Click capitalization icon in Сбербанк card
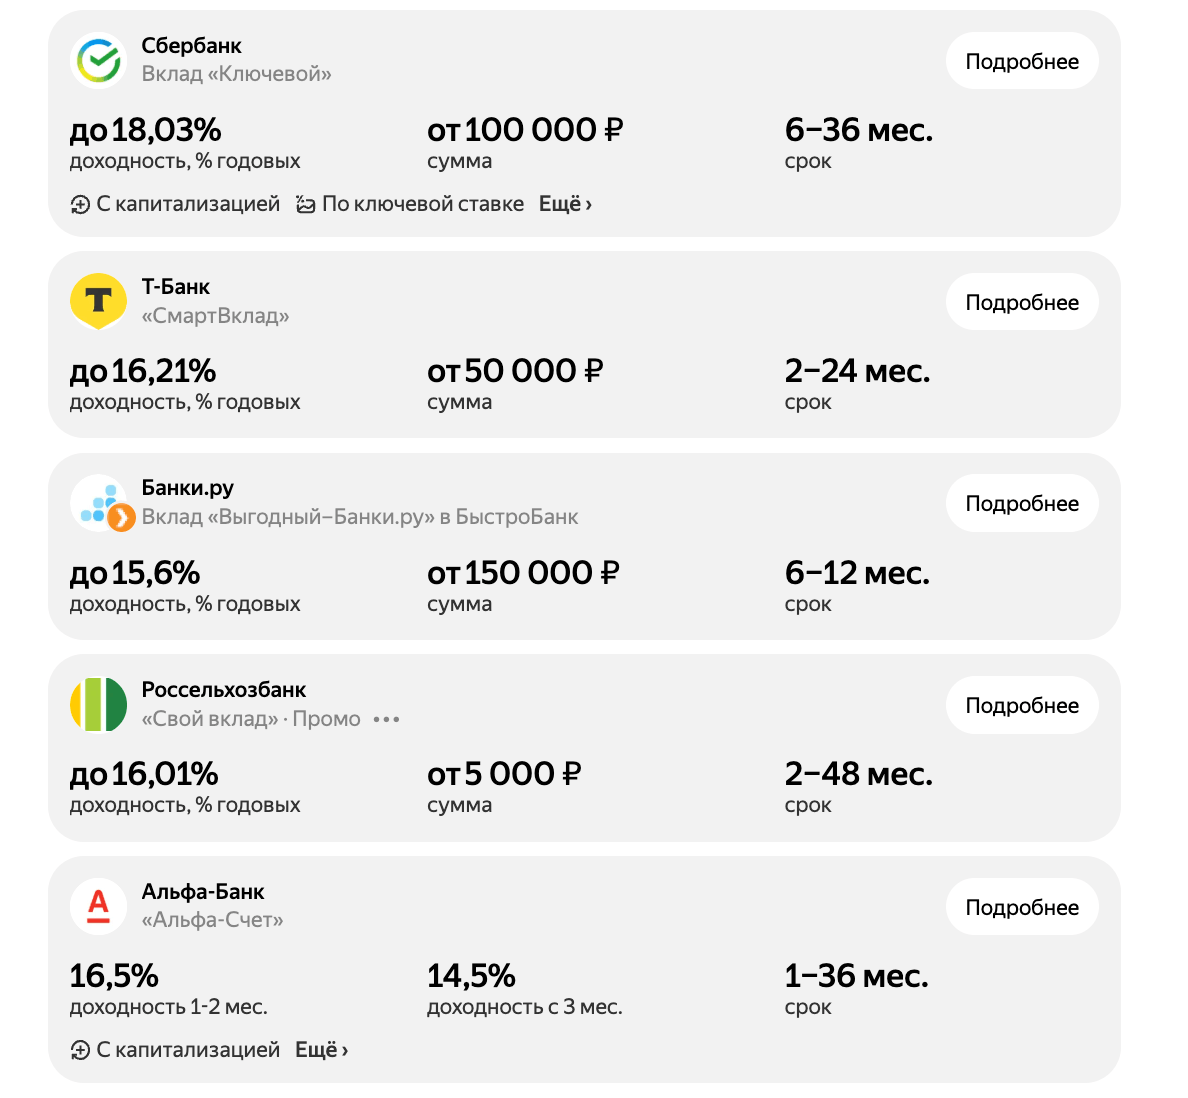Viewport: 1188px width, 1098px height. tap(80, 205)
